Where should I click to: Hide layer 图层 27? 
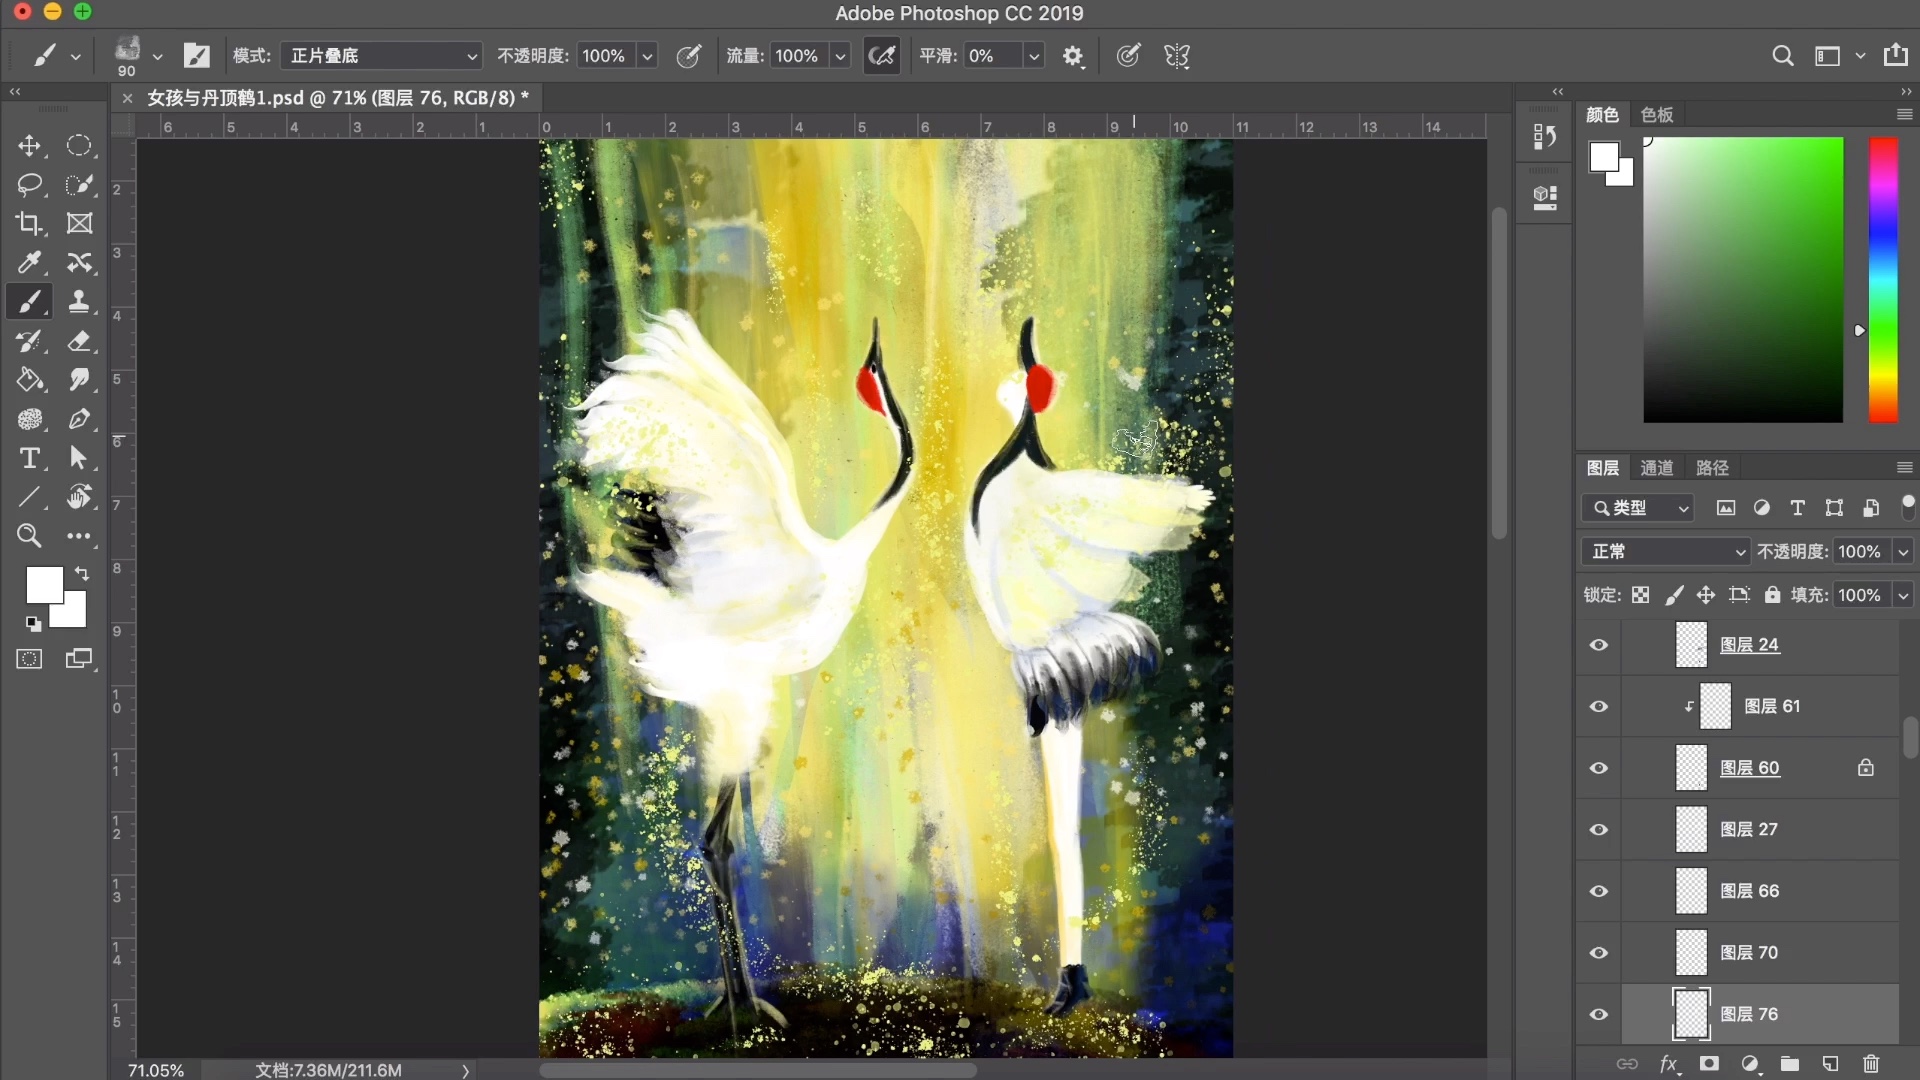tap(1599, 830)
